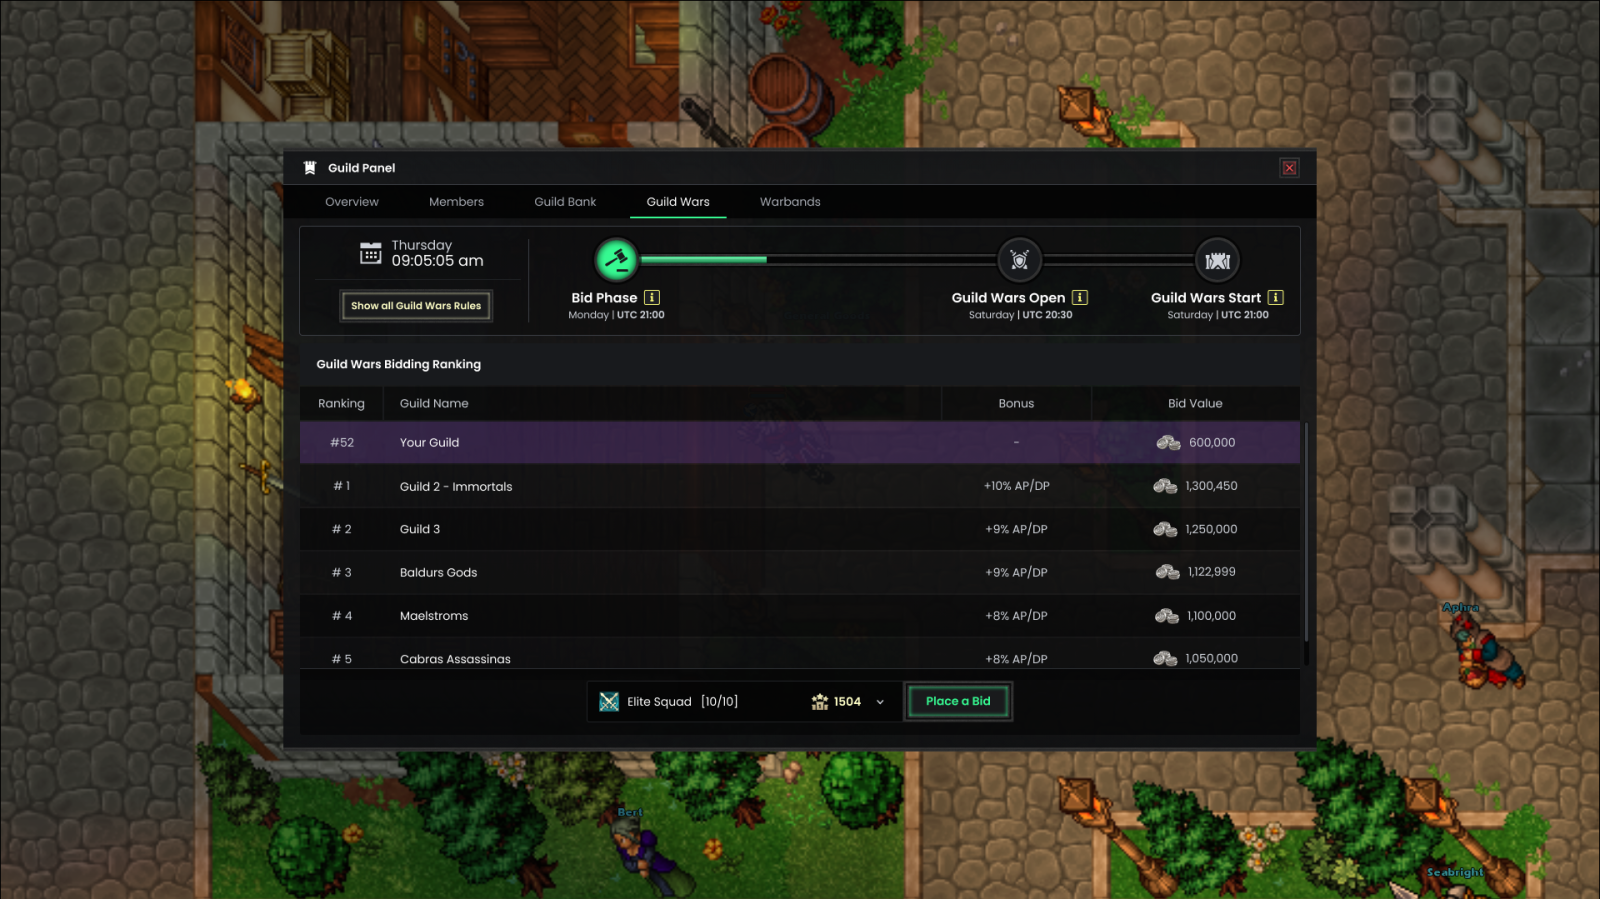This screenshot has width=1600, height=899.
Task: Select the Guild 2 - Immortals ranking row
Action: click(x=800, y=486)
